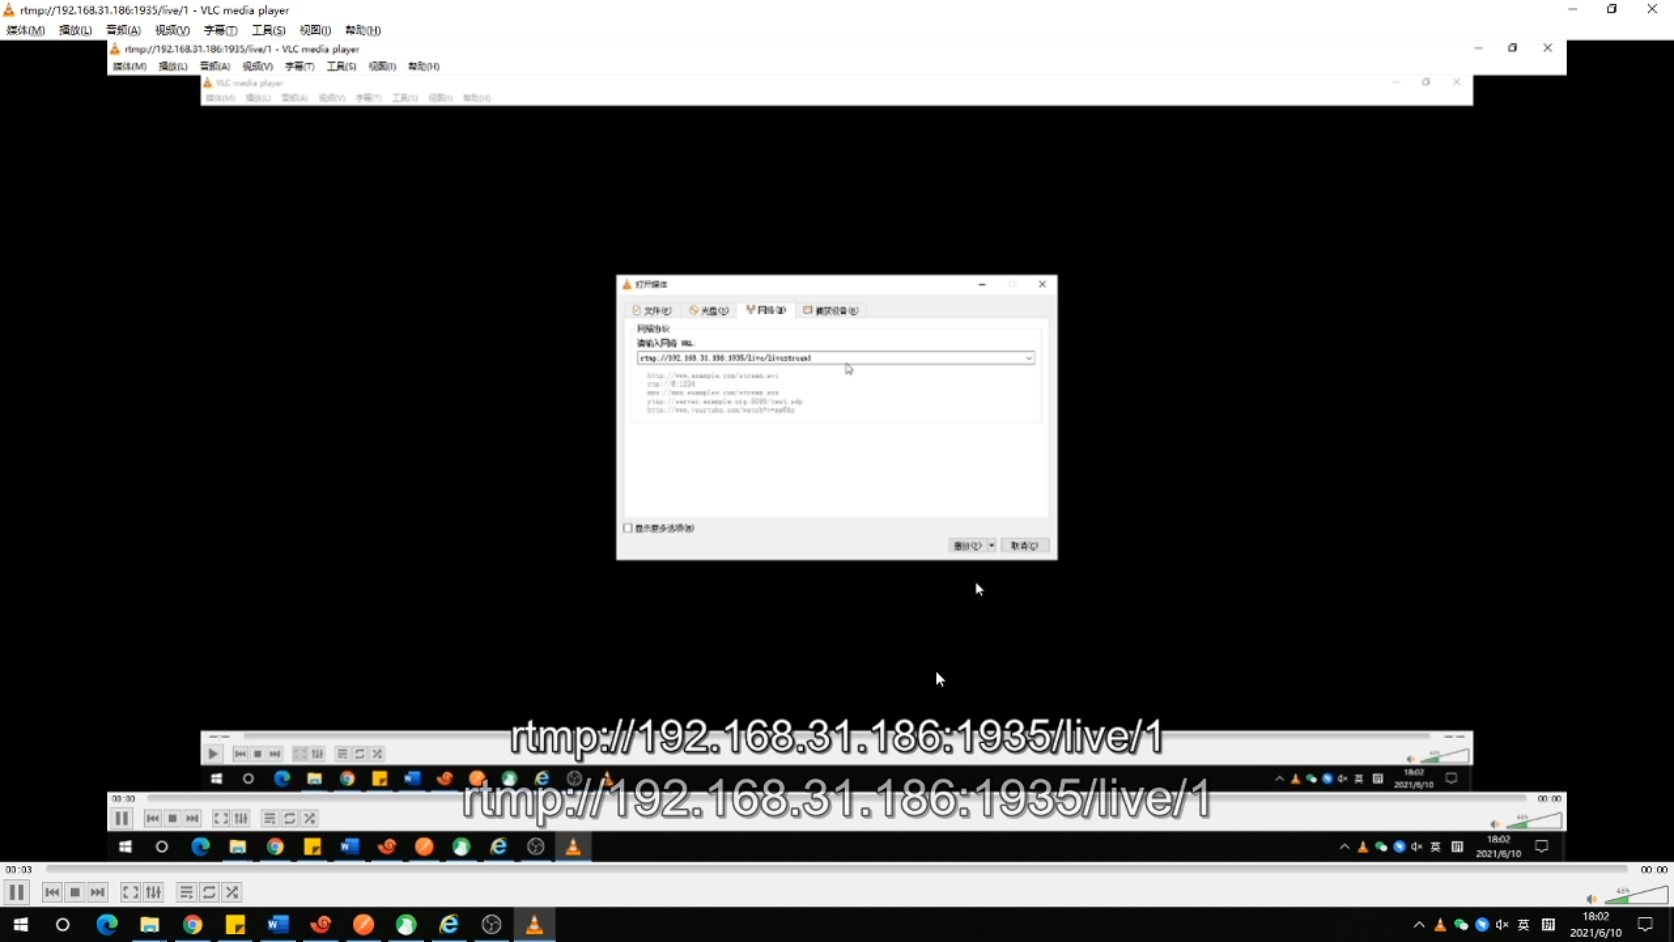Open the Windows Start menu on the real taskbar

pos(20,925)
